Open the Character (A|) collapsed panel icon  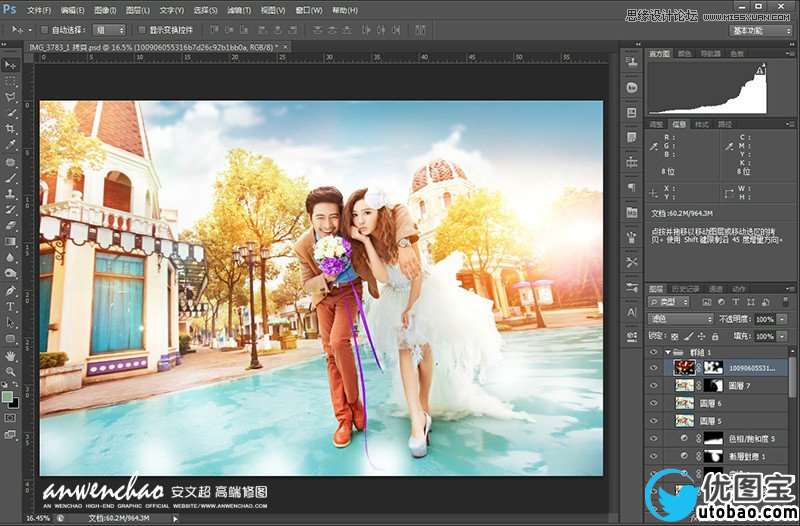tap(632, 312)
